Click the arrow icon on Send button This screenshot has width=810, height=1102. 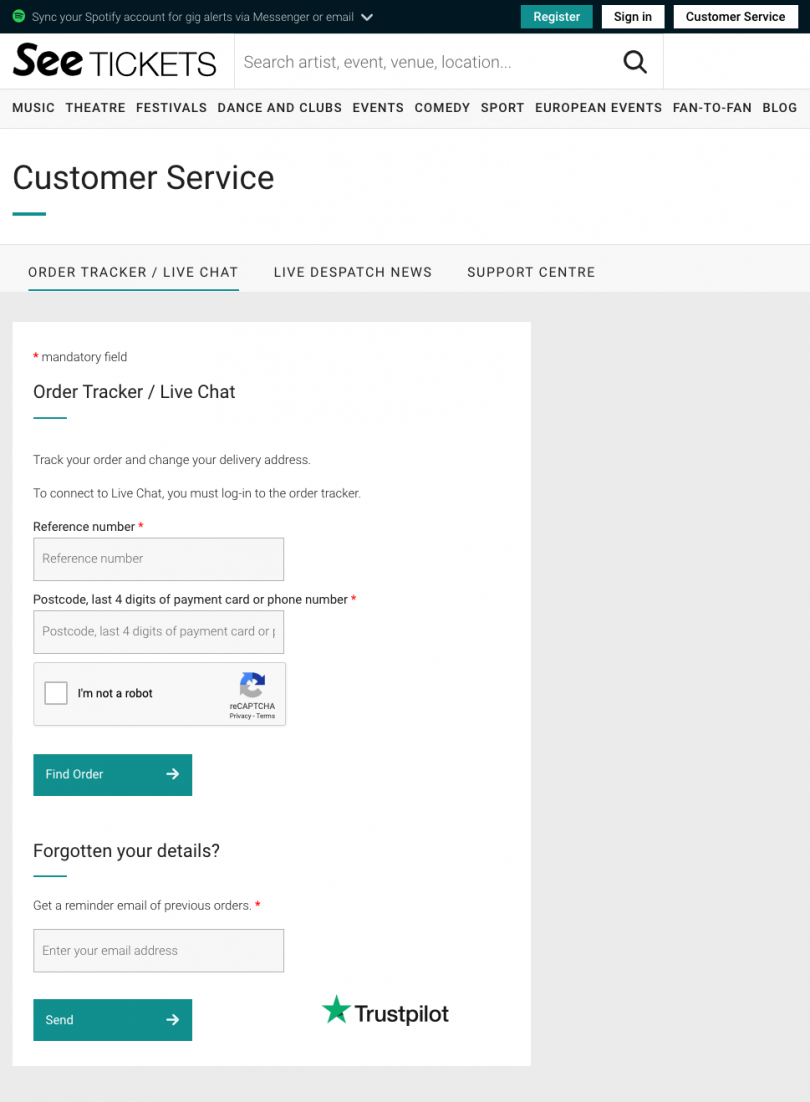172,1020
